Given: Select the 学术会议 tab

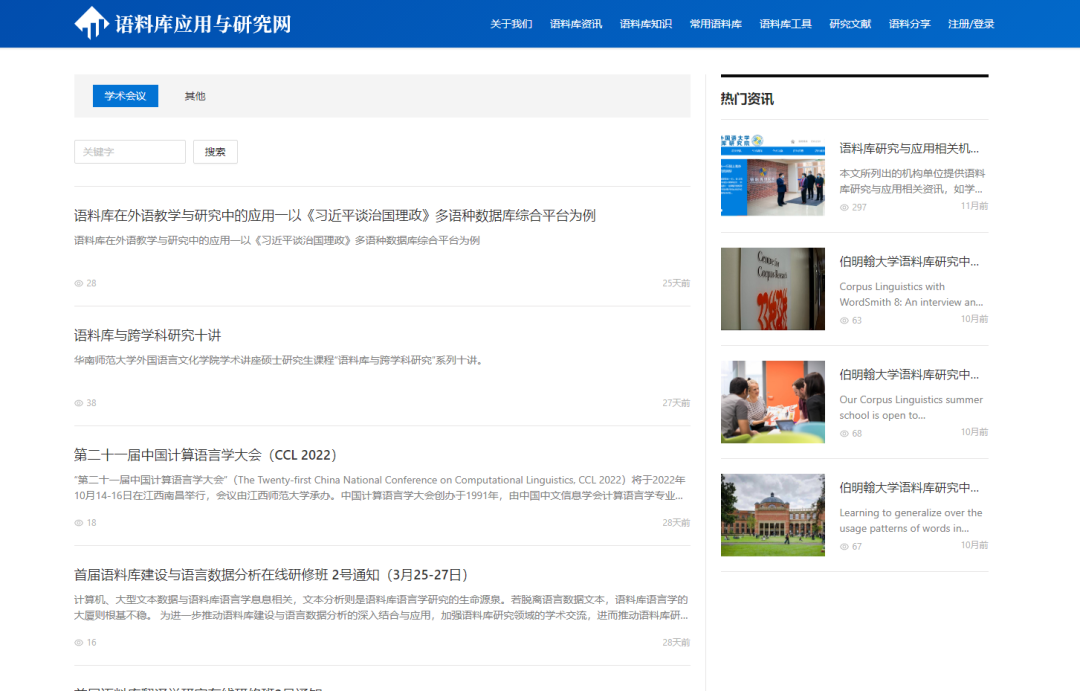Looking at the screenshot, I should pos(123,95).
